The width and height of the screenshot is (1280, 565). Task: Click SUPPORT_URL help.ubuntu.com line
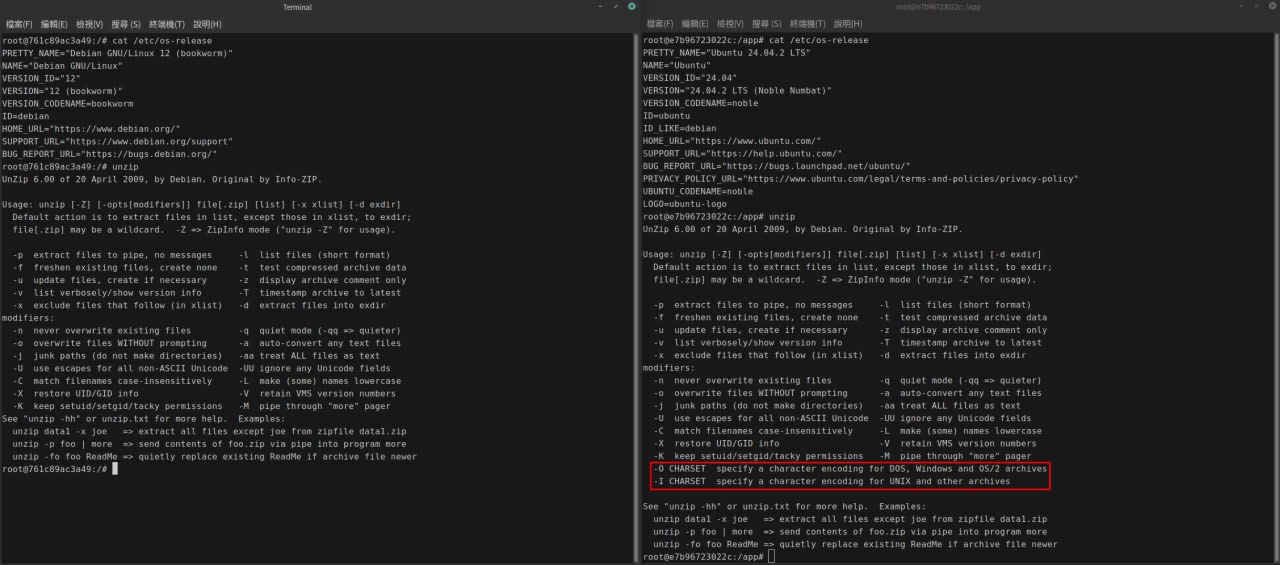tap(743, 154)
